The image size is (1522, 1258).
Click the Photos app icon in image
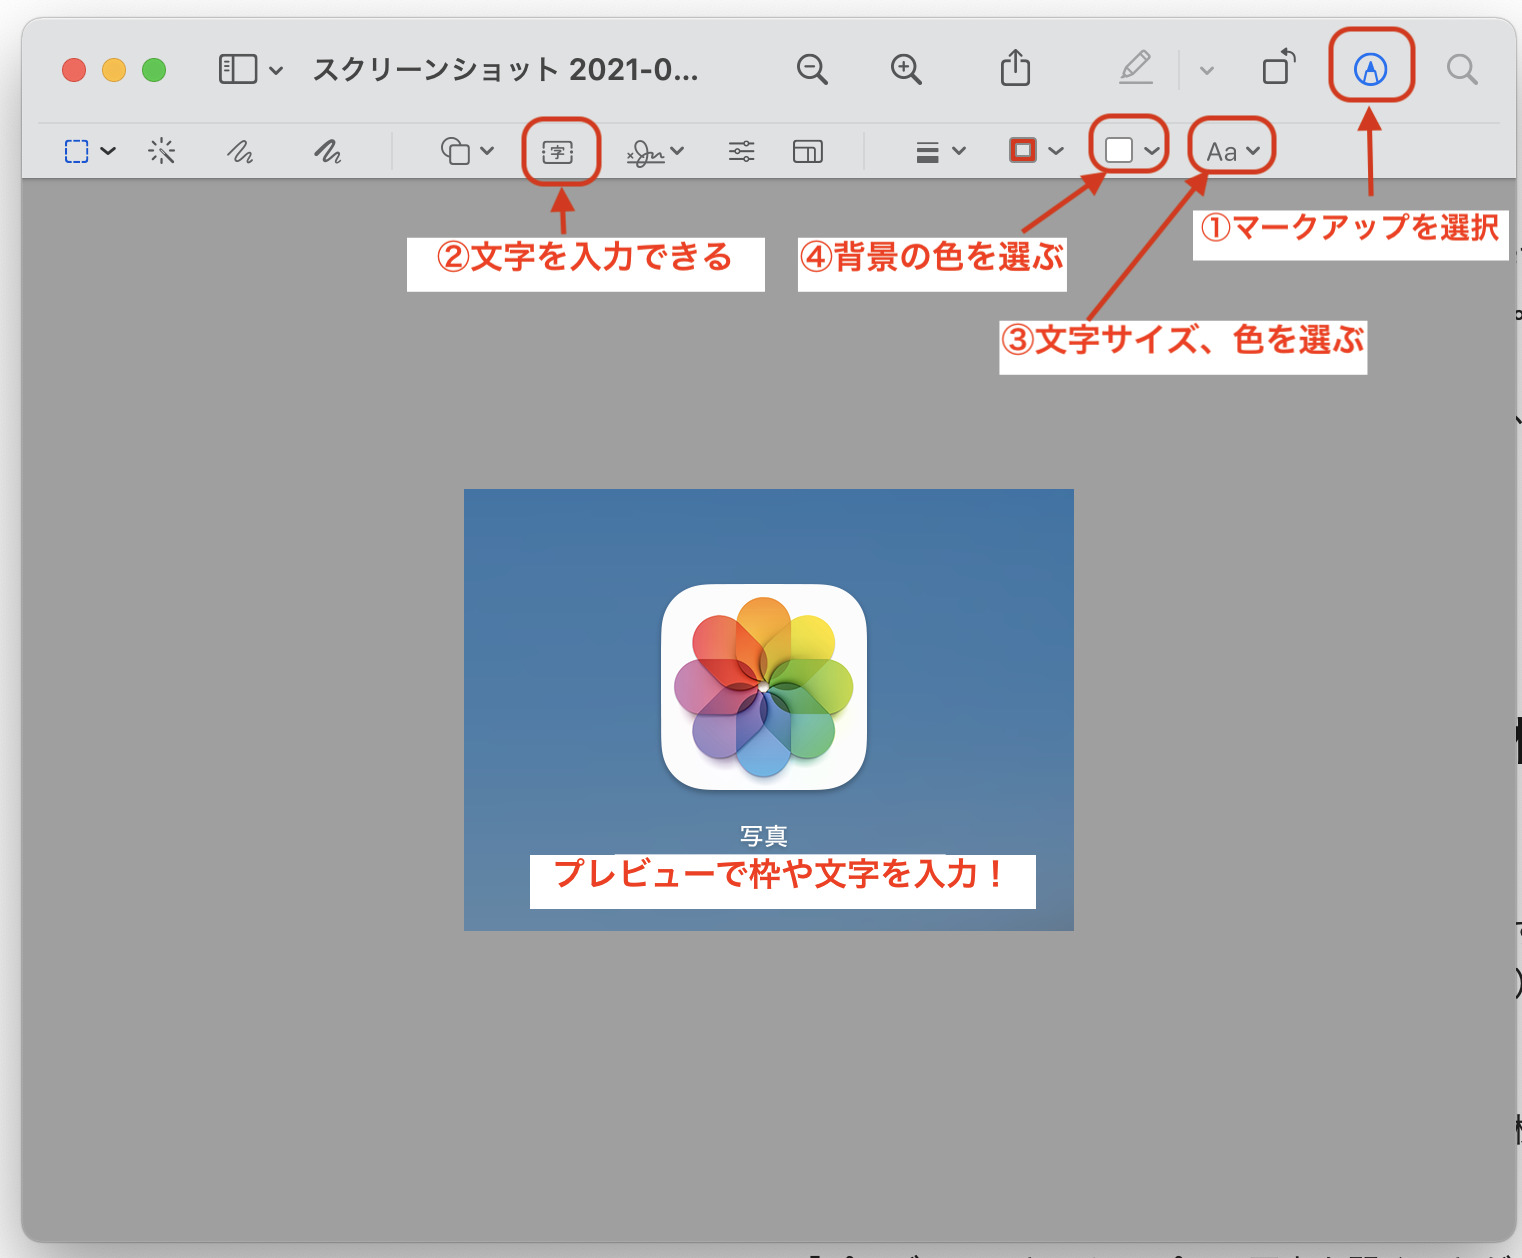[764, 687]
